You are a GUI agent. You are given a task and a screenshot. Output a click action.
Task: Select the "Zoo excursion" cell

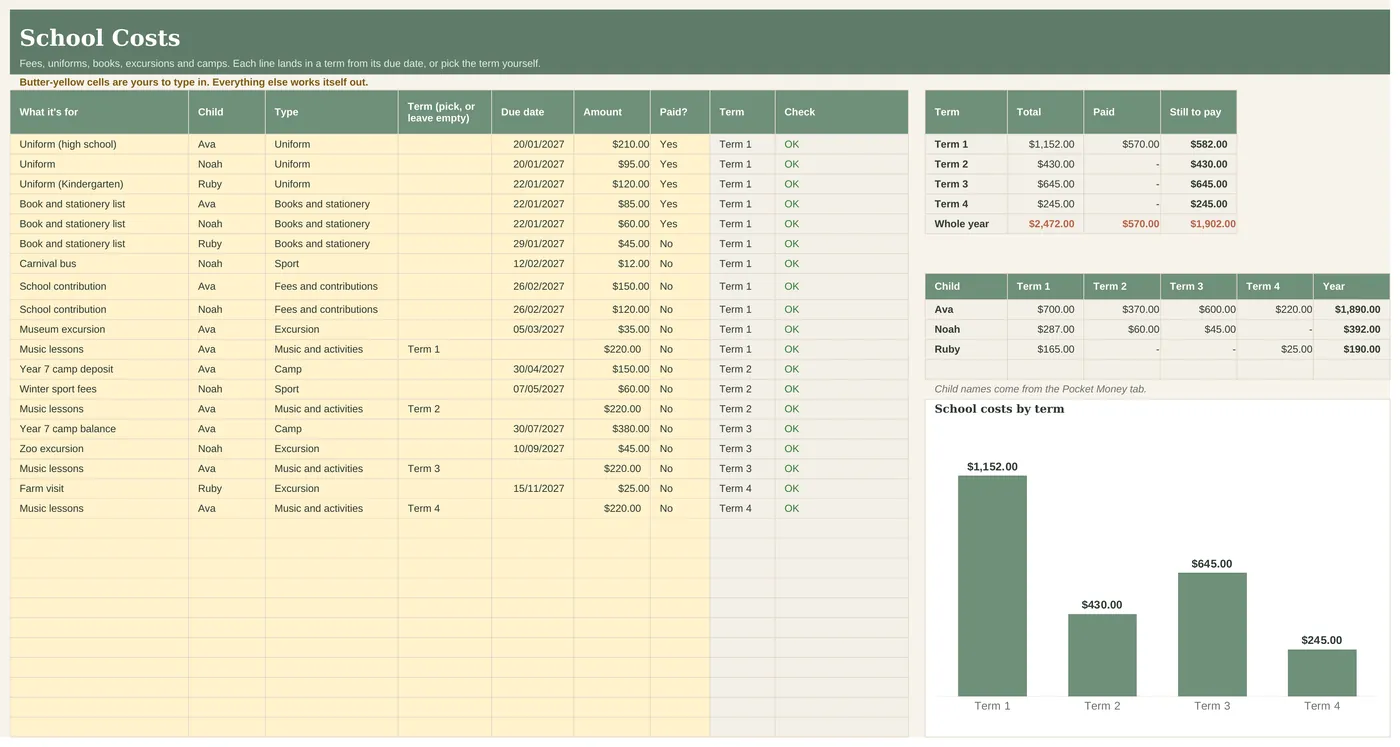point(99,449)
